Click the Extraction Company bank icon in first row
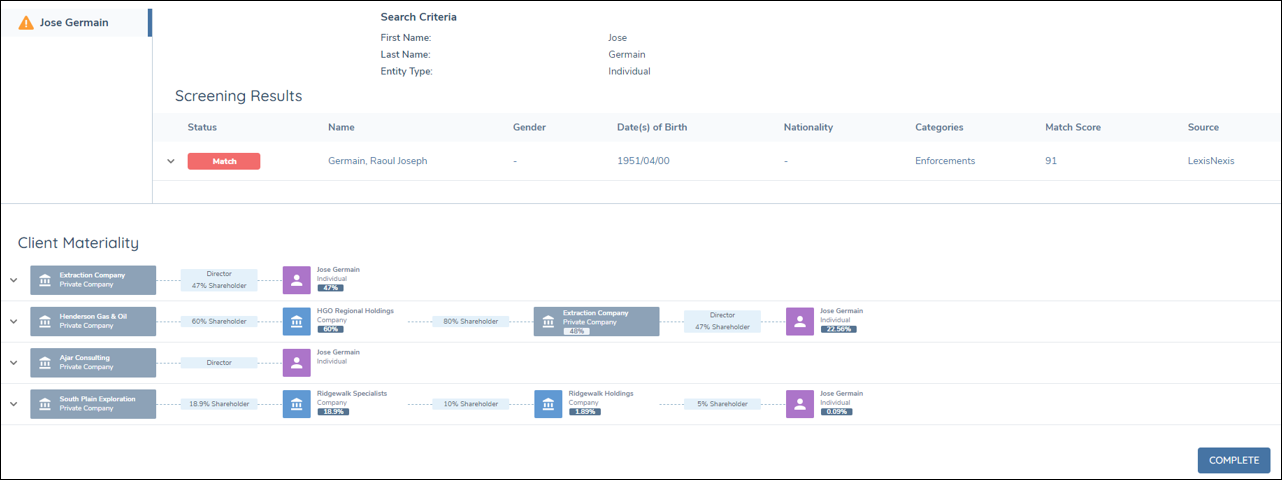 [x=44, y=280]
